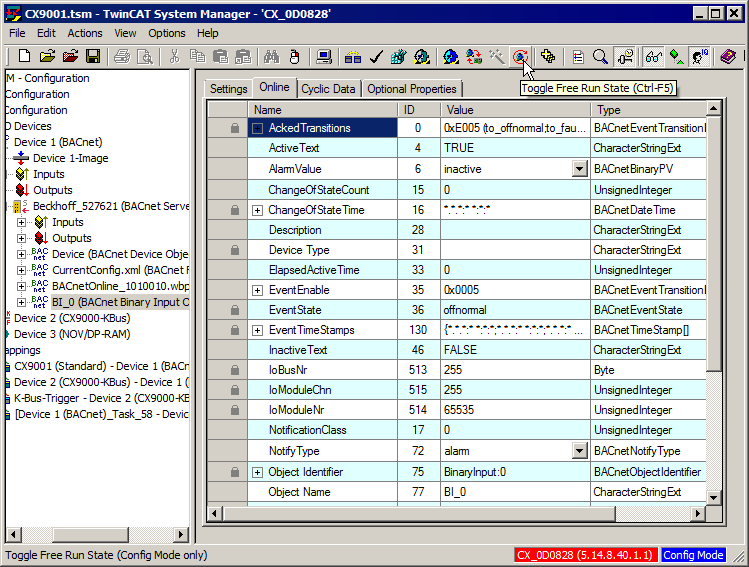Reload I/O devices toolbar icon
749x567 pixels.
click(474, 57)
